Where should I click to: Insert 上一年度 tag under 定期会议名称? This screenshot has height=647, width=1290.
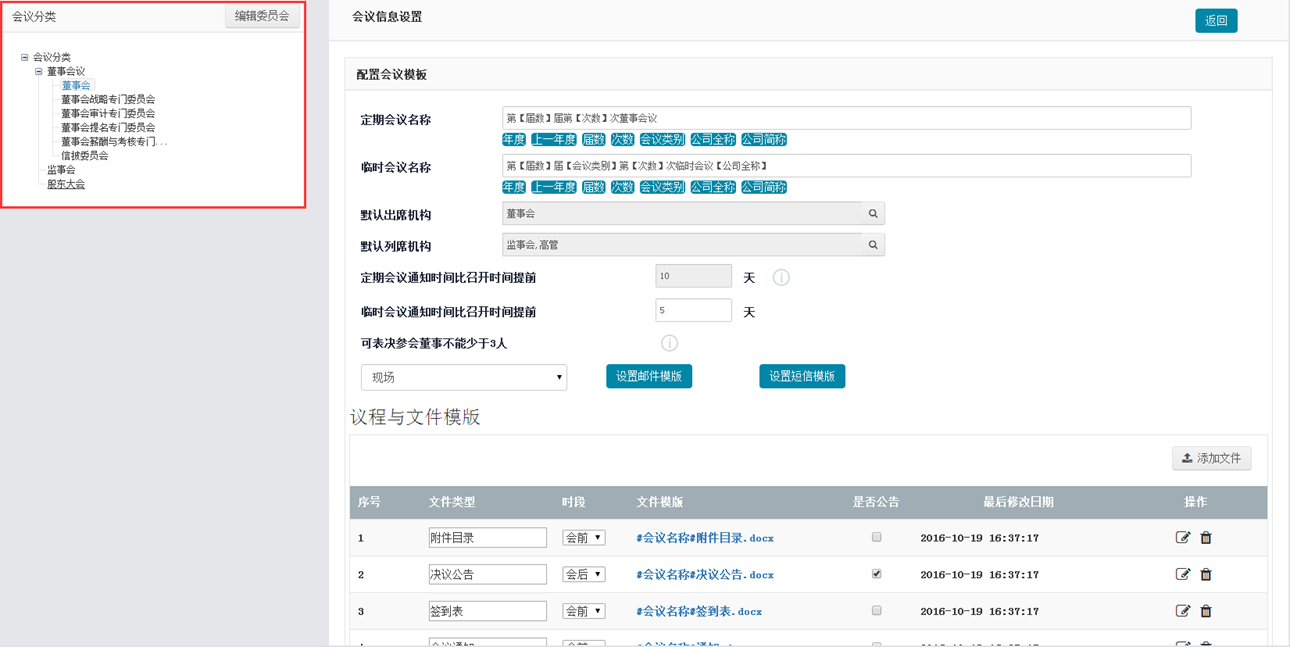[554, 139]
